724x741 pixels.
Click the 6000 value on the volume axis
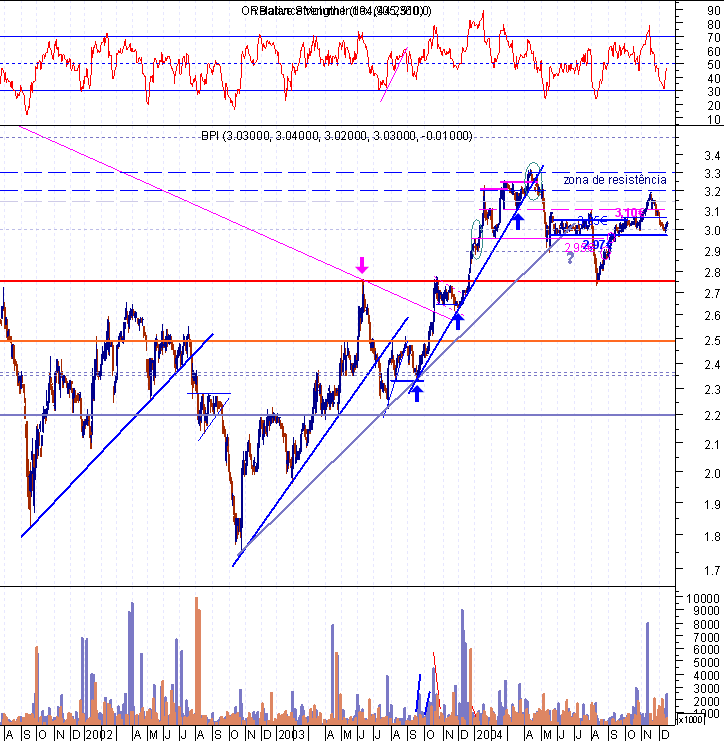point(706,650)
